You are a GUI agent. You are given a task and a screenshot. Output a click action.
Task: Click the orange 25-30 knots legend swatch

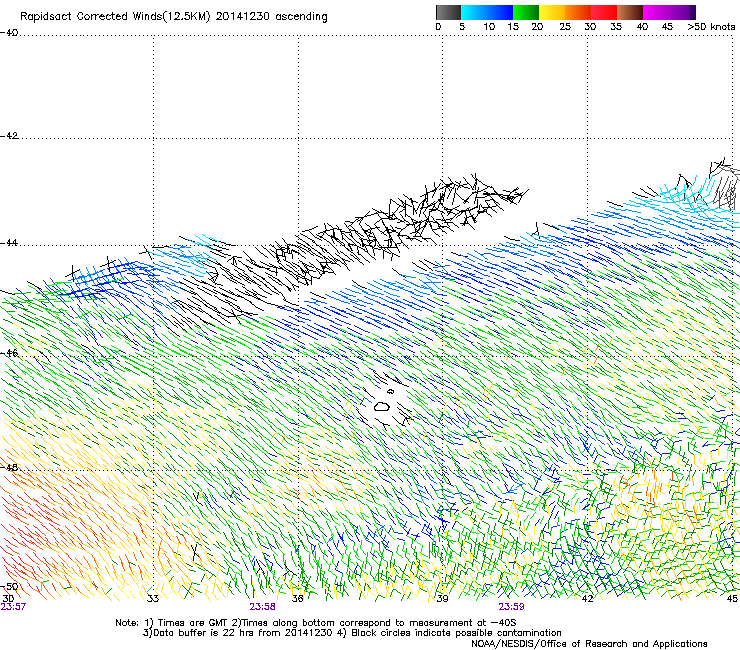[578, 12]
